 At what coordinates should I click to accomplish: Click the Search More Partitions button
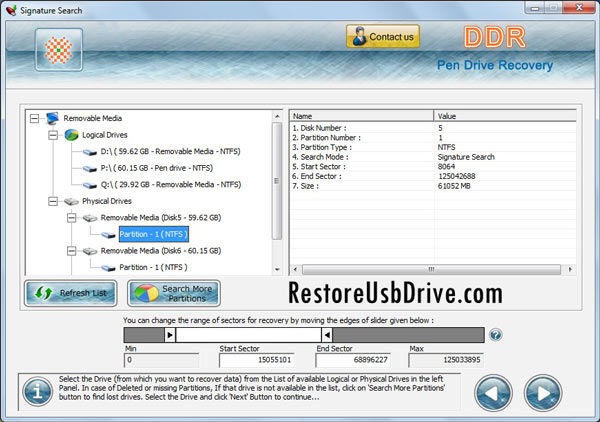174,293
